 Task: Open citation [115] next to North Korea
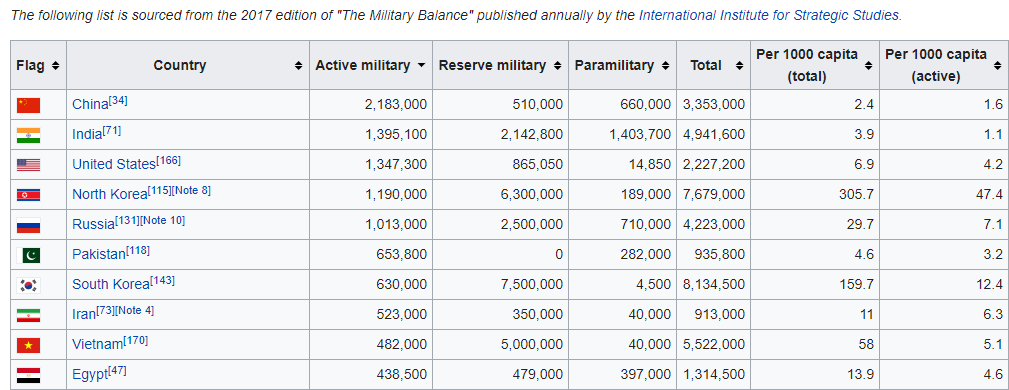(x=160, y=190)
